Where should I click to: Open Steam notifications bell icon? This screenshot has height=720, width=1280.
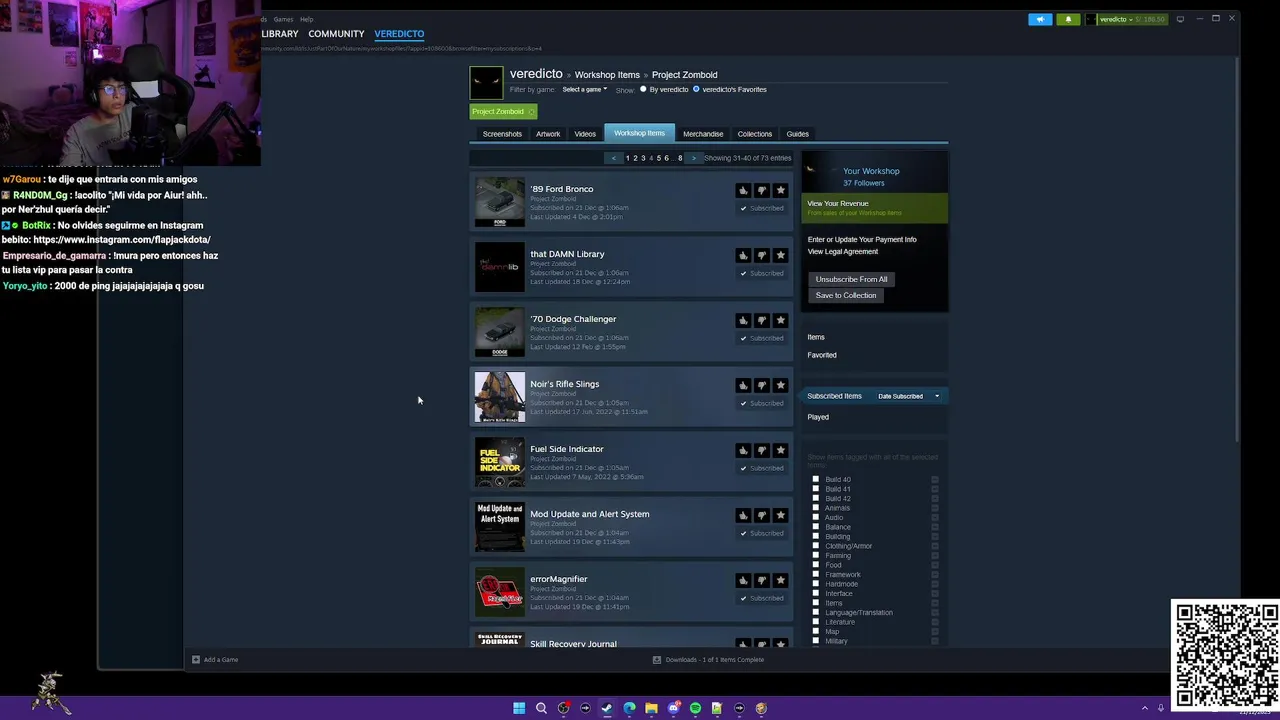point(1068,19)
